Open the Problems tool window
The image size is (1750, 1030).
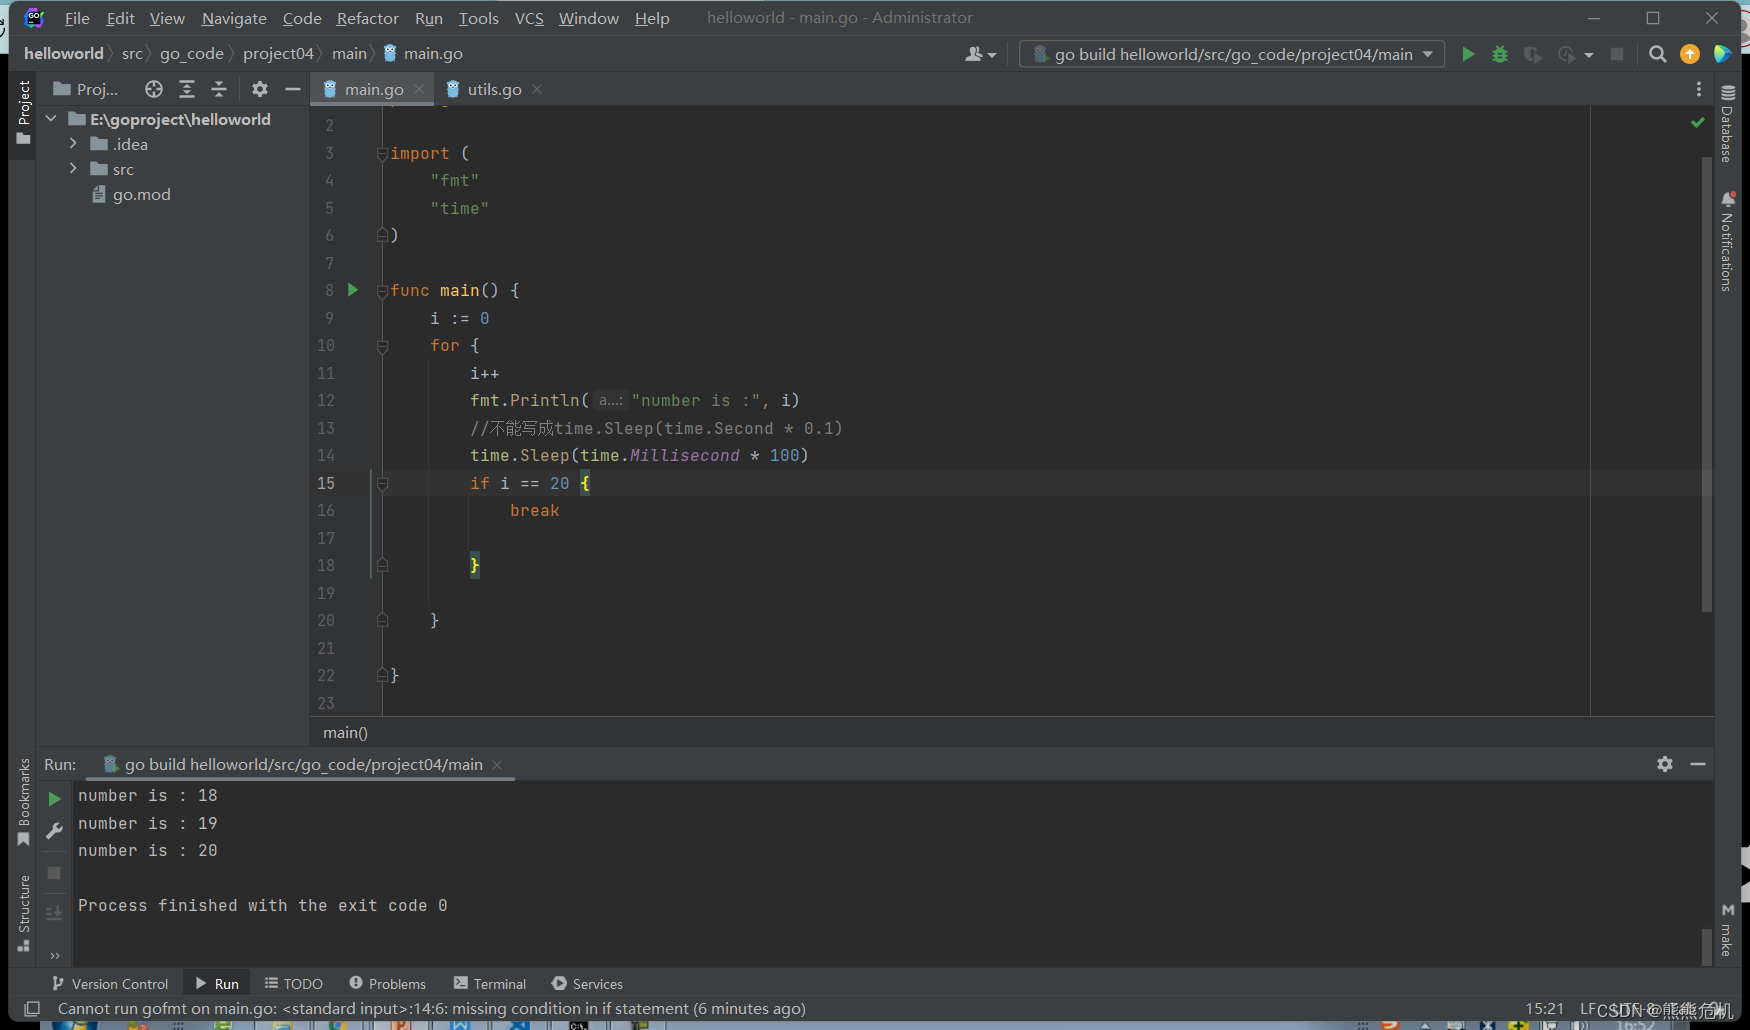coord(388,984)
